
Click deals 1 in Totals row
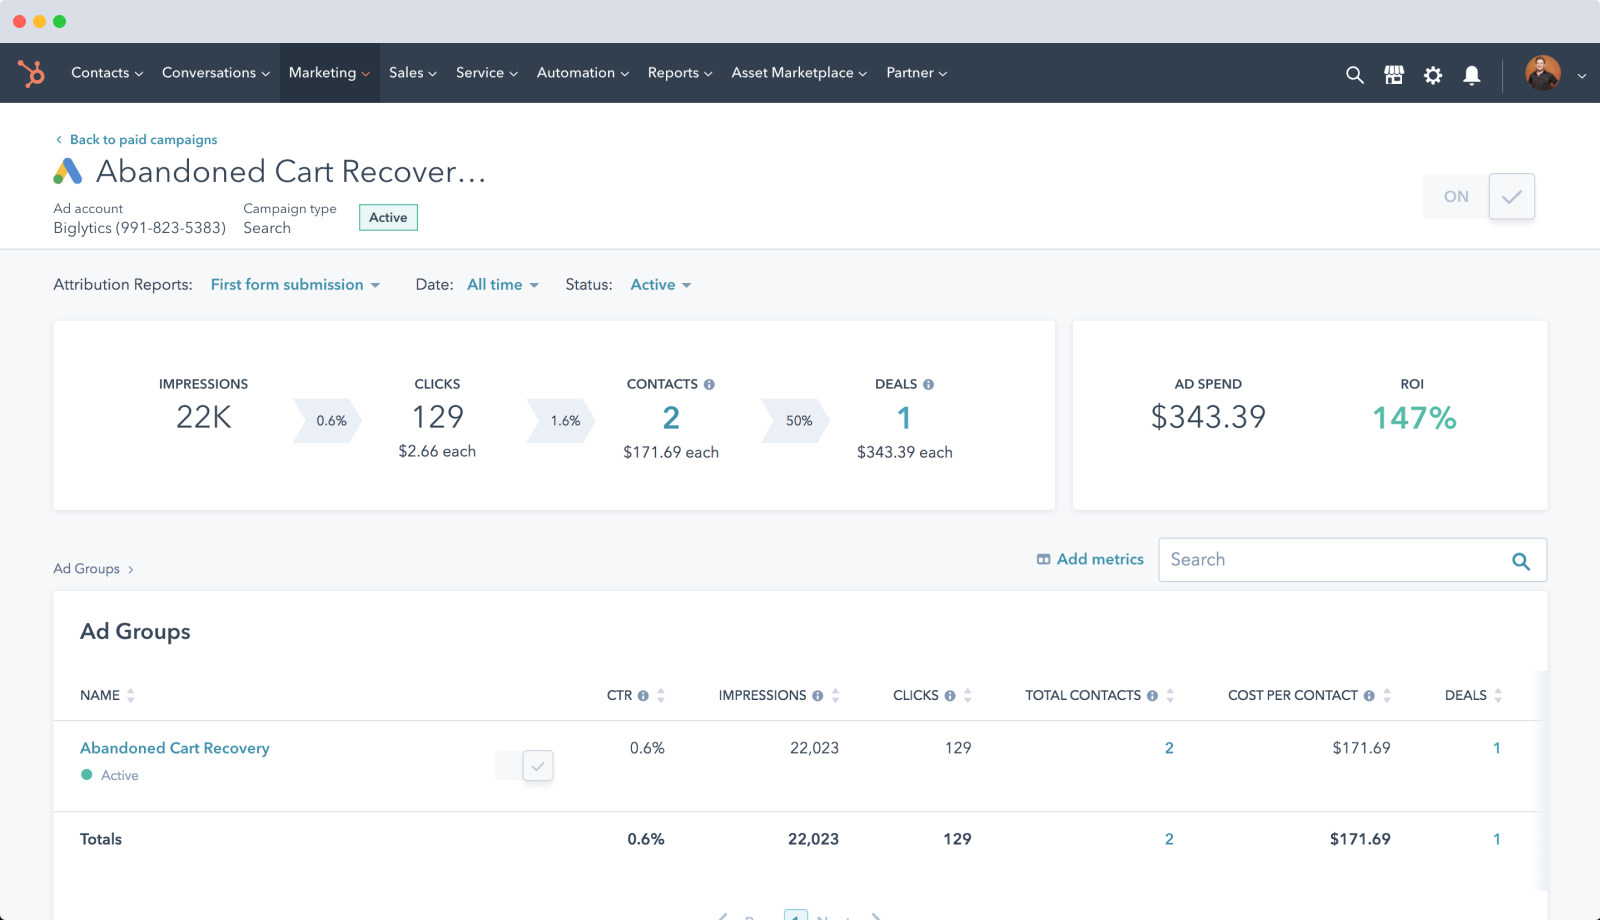point(1497,840)
